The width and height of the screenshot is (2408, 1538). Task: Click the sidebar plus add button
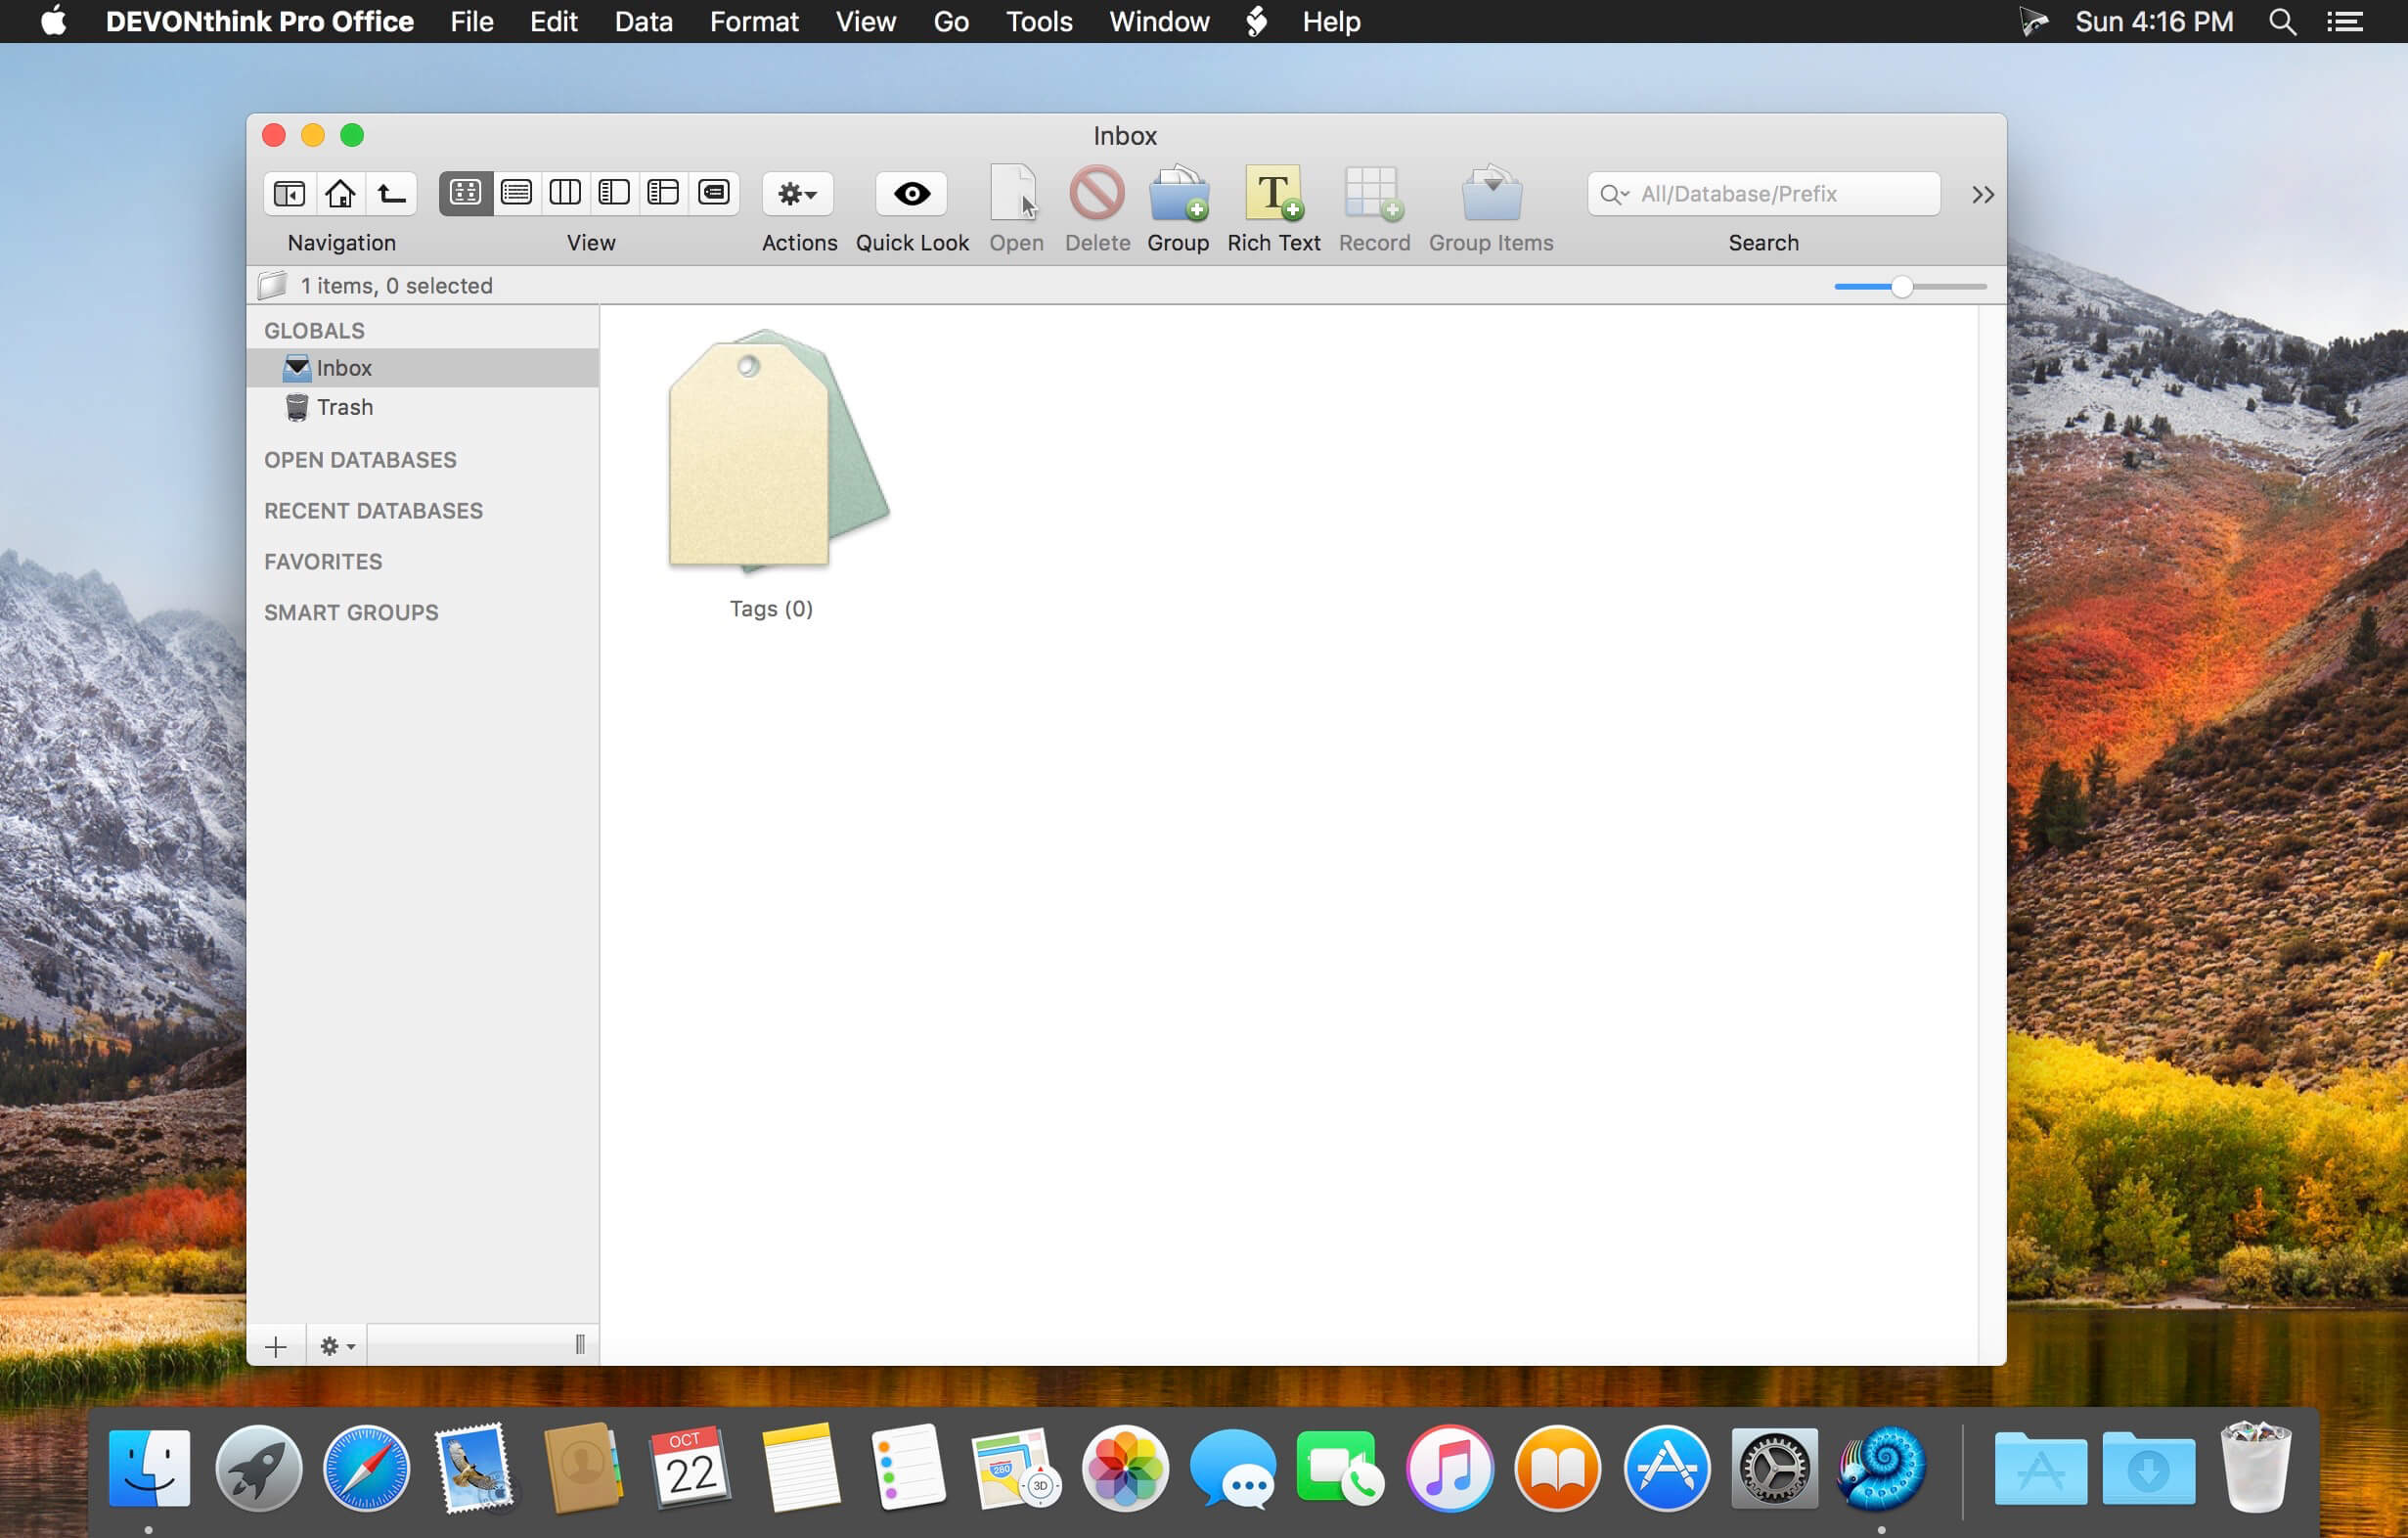[276, 1346]
